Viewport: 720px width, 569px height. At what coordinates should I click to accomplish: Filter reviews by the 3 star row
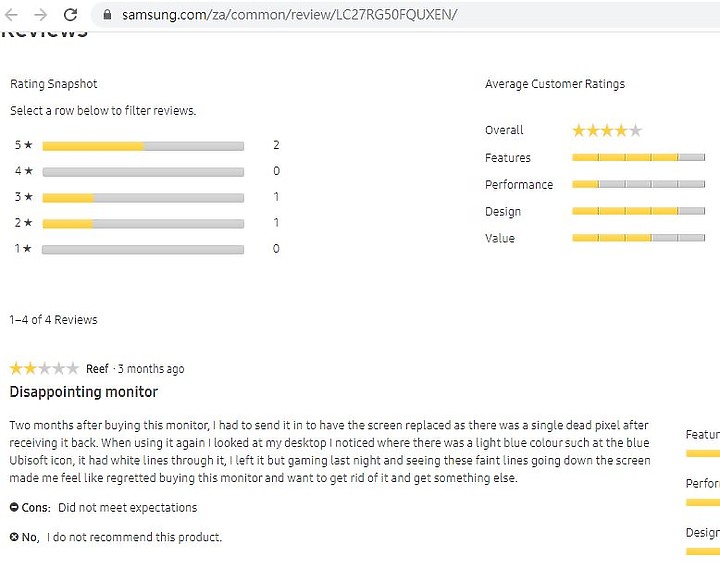(x=147, y=197)
